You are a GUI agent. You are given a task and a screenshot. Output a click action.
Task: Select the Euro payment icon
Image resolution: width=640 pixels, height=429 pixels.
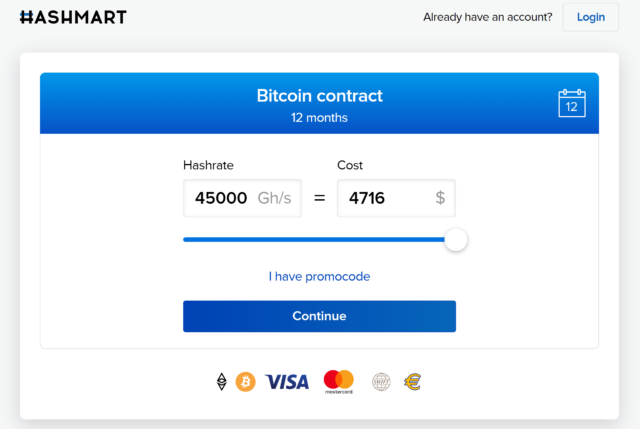point(413,382)
